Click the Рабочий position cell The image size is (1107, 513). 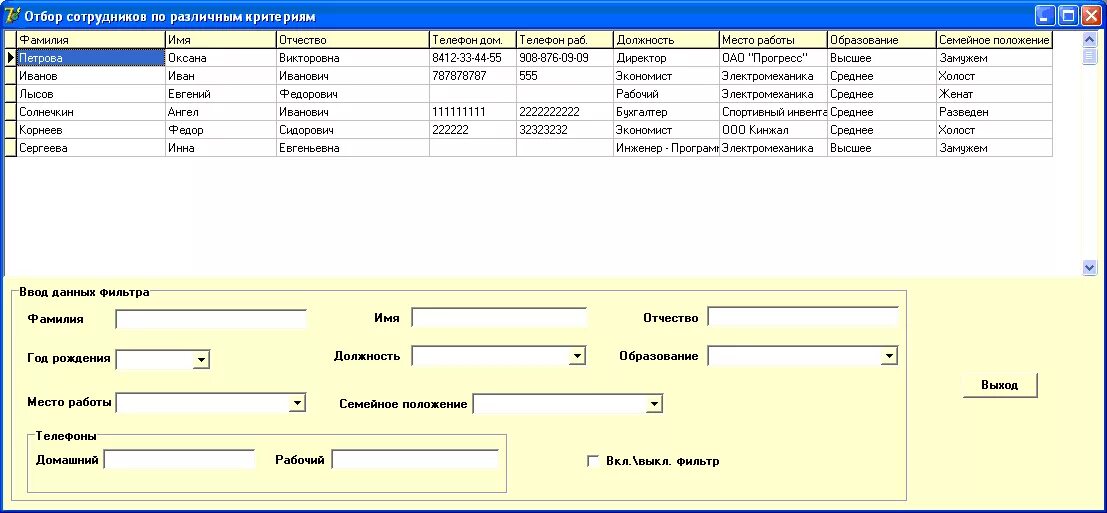666,94
